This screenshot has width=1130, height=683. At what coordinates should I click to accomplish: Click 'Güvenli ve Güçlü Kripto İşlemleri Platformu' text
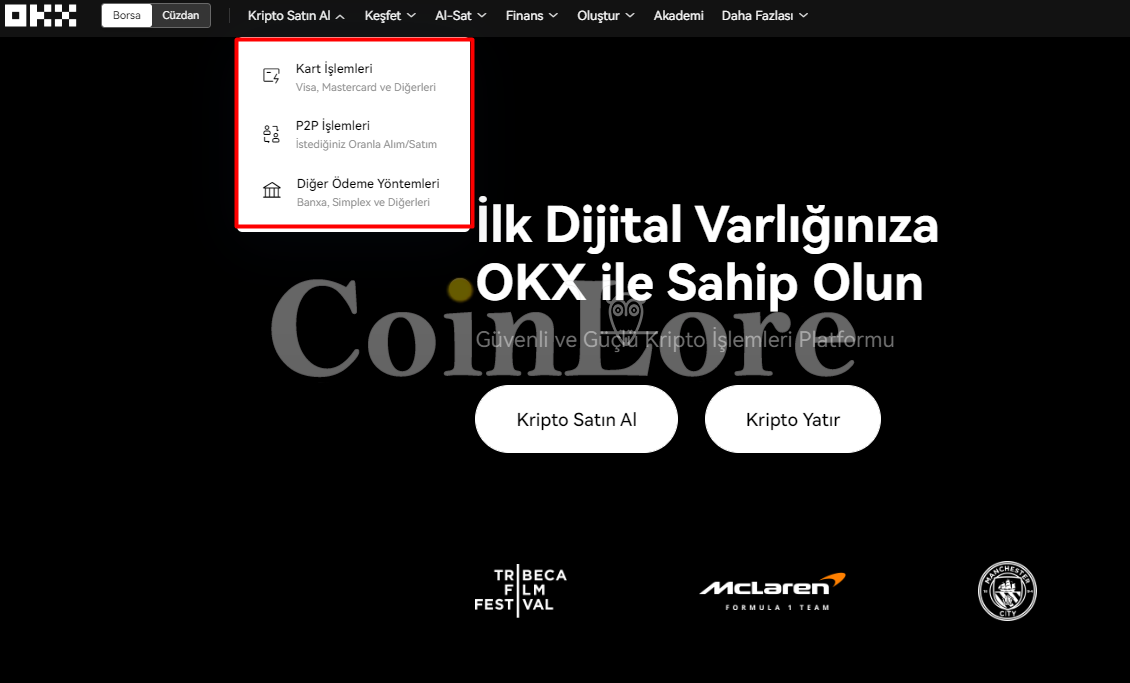tap(685, 339)
